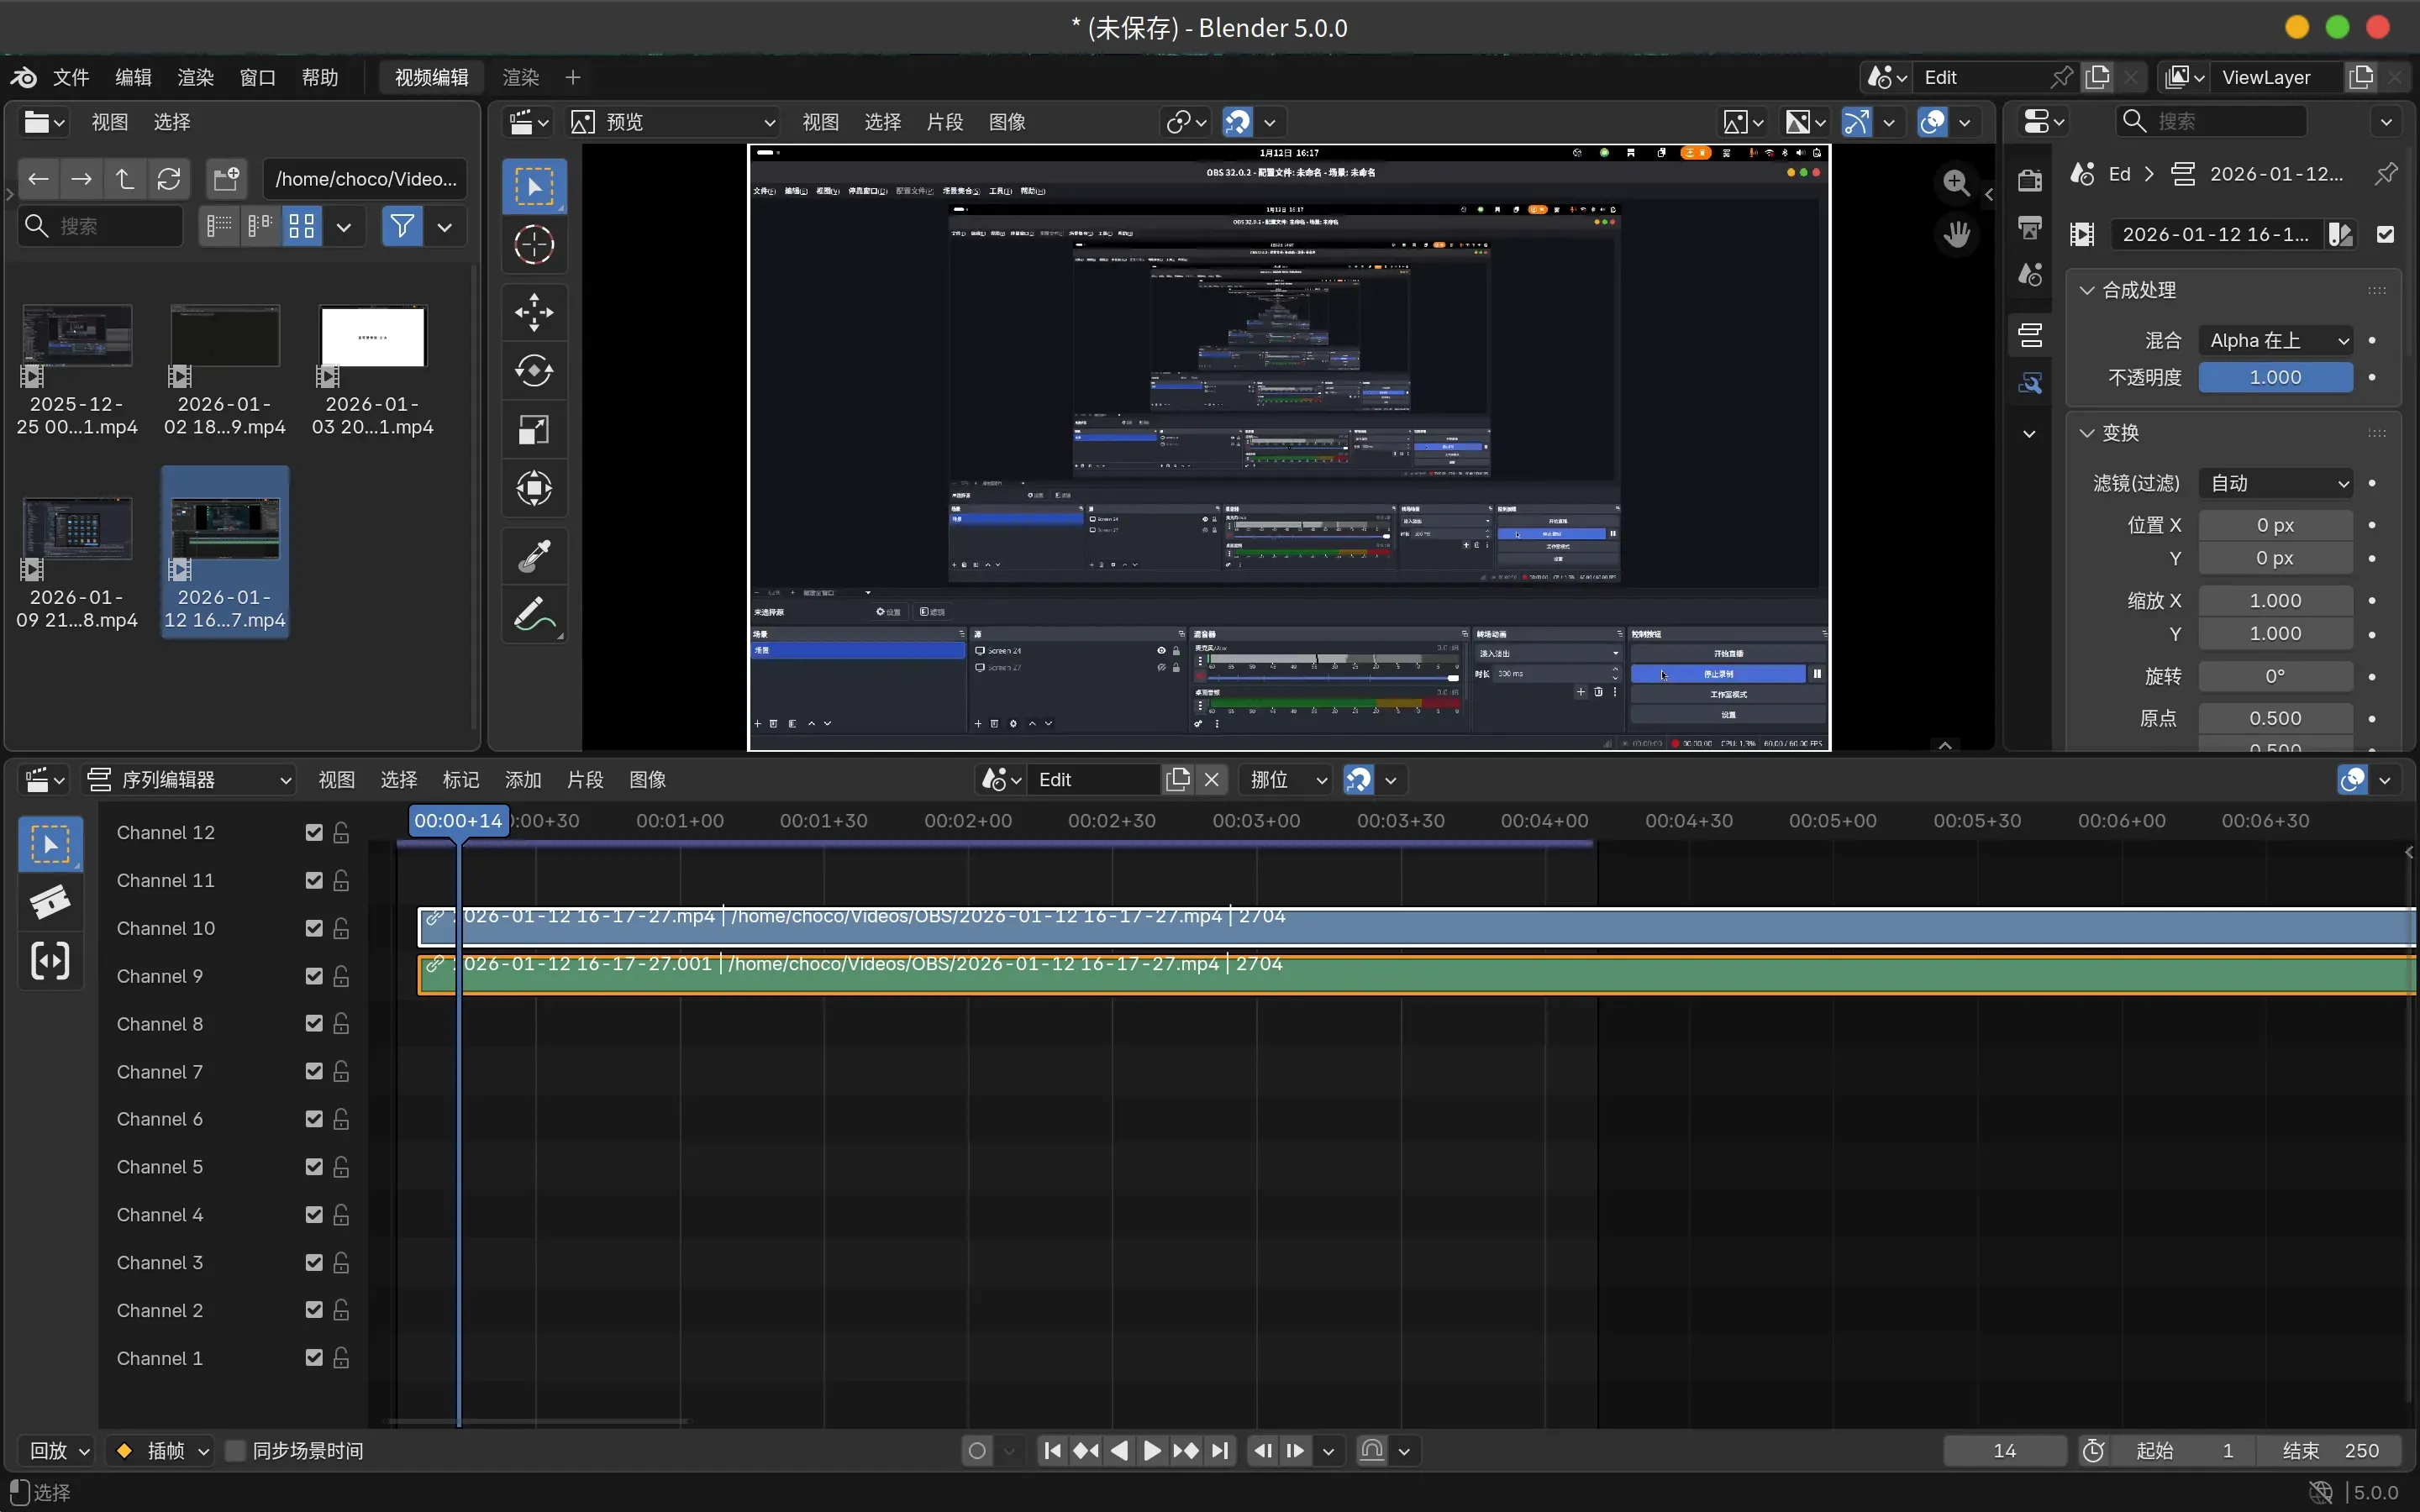
Task: Switch to the 渲染 workspace tab
Action: coord(520,77)
